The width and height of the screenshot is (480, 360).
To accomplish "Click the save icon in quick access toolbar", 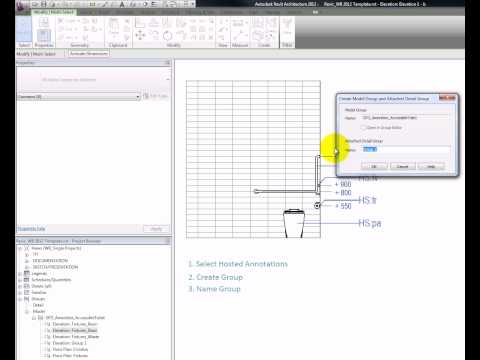I will click(x=44, y=4).
